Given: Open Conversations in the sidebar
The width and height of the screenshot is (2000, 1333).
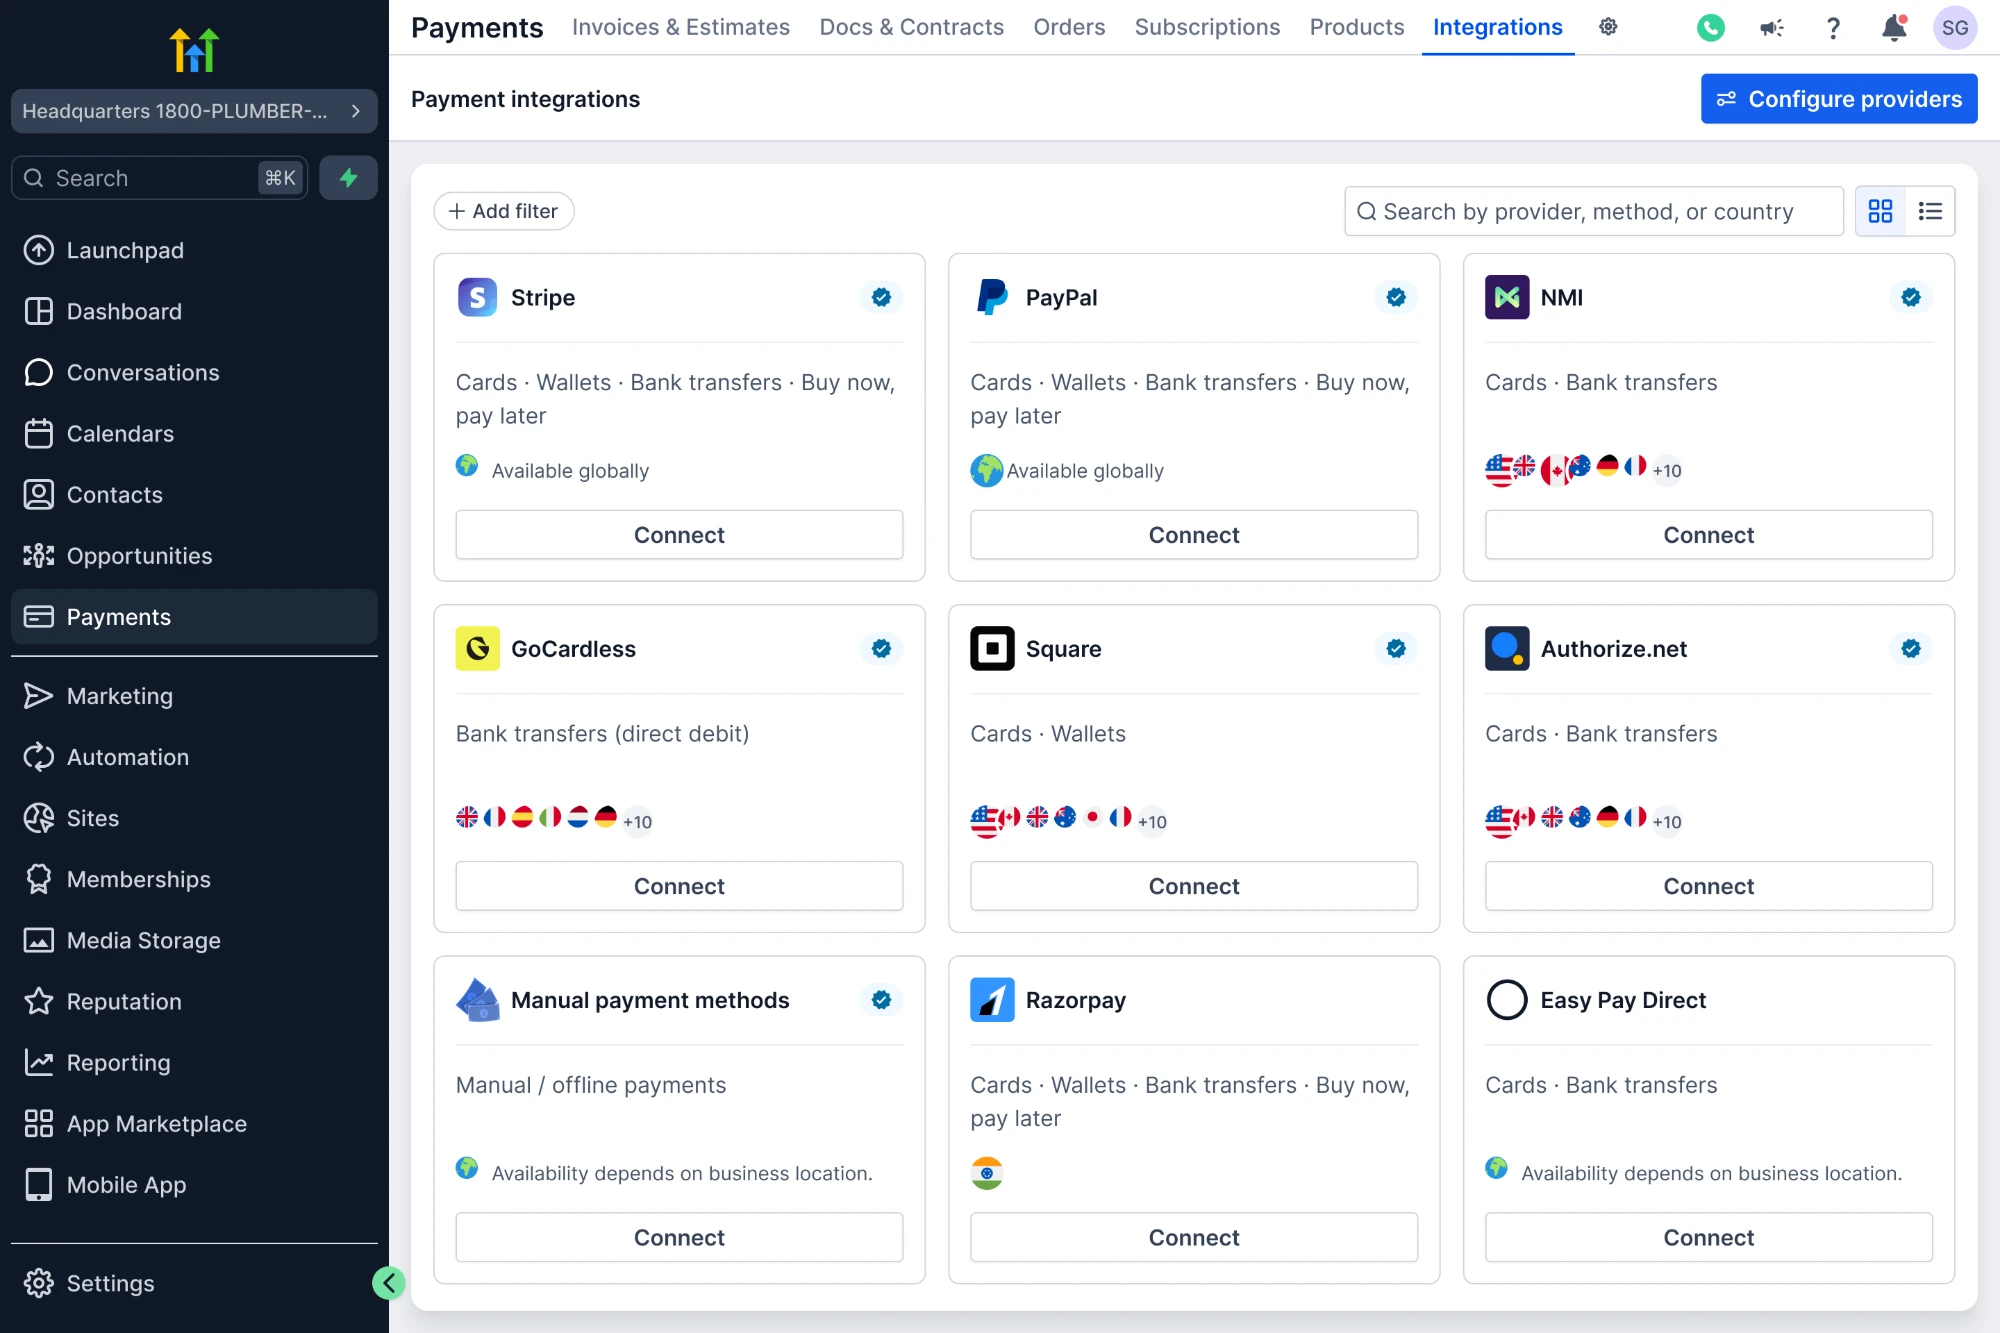Looking at the screenshot, I should pos(194,372).
